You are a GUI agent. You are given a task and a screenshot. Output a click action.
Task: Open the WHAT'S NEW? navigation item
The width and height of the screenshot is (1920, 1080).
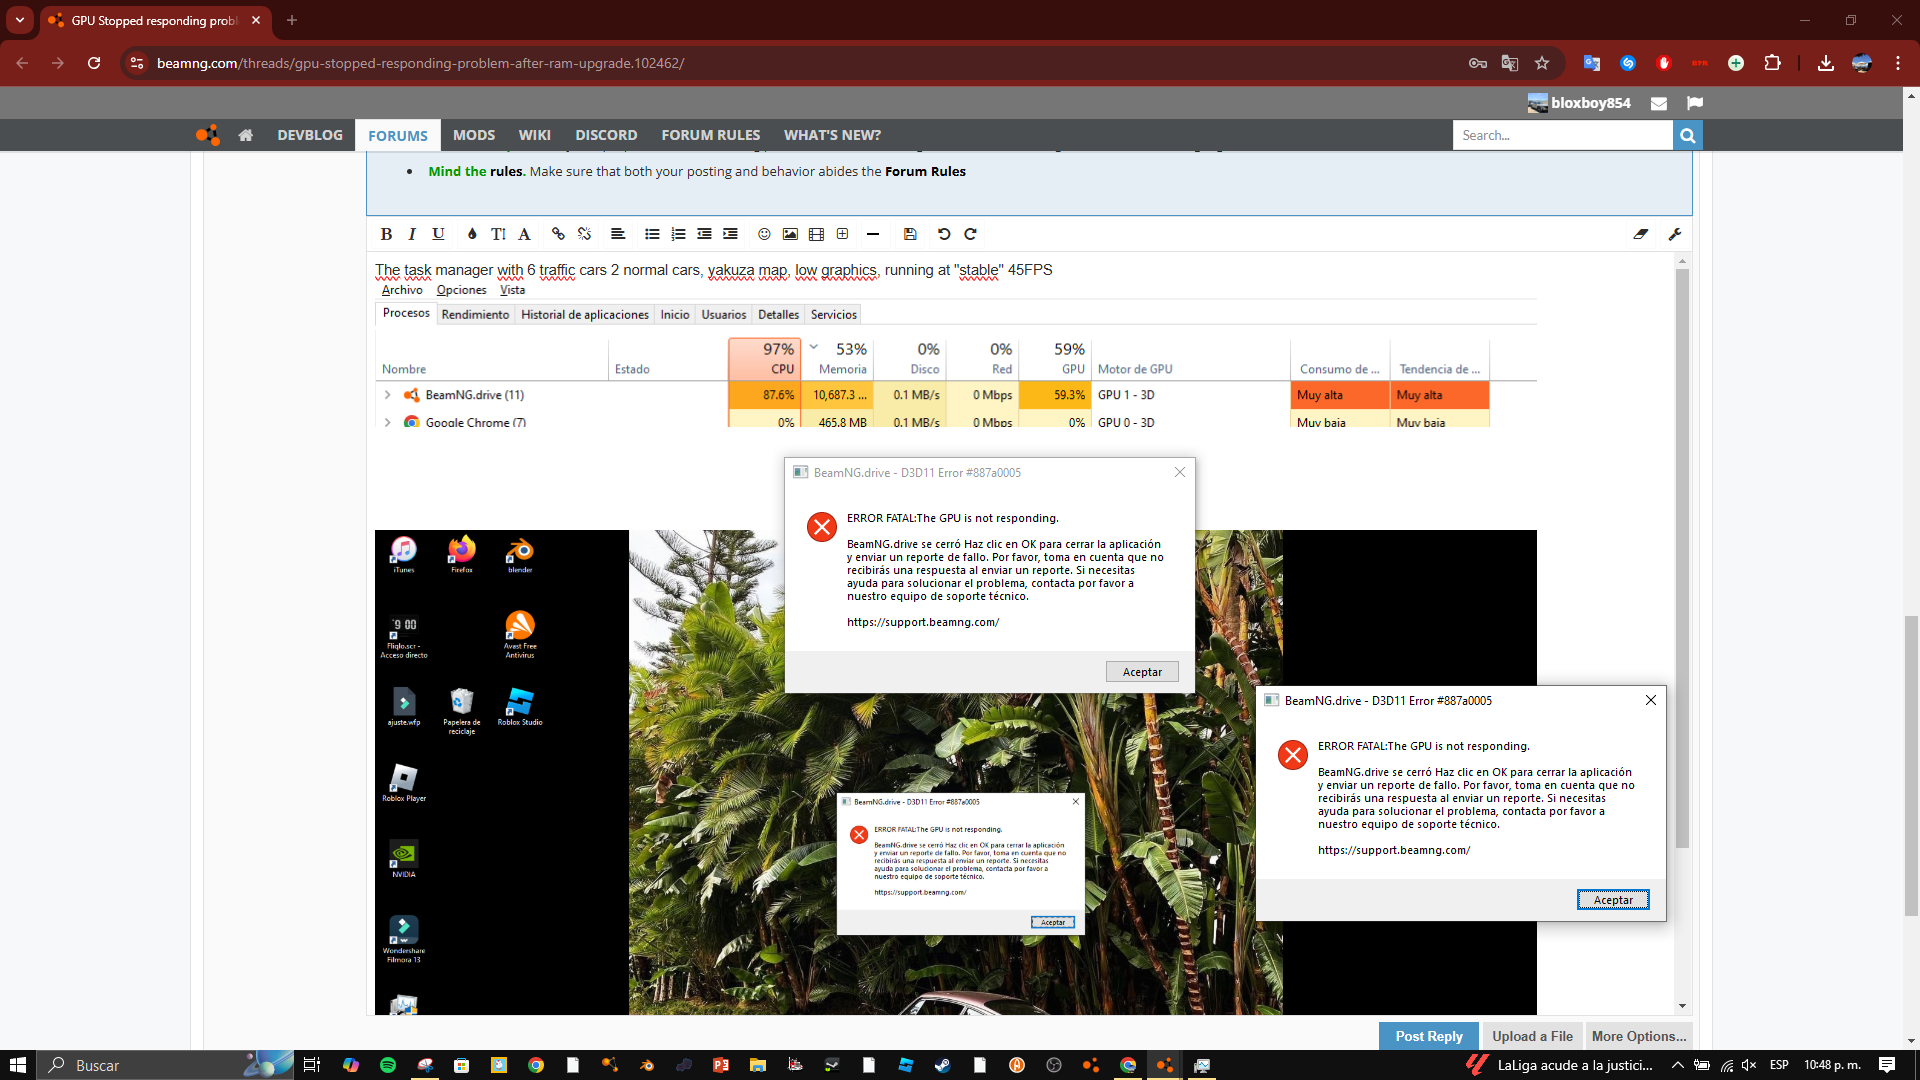(x=833, y=135)
